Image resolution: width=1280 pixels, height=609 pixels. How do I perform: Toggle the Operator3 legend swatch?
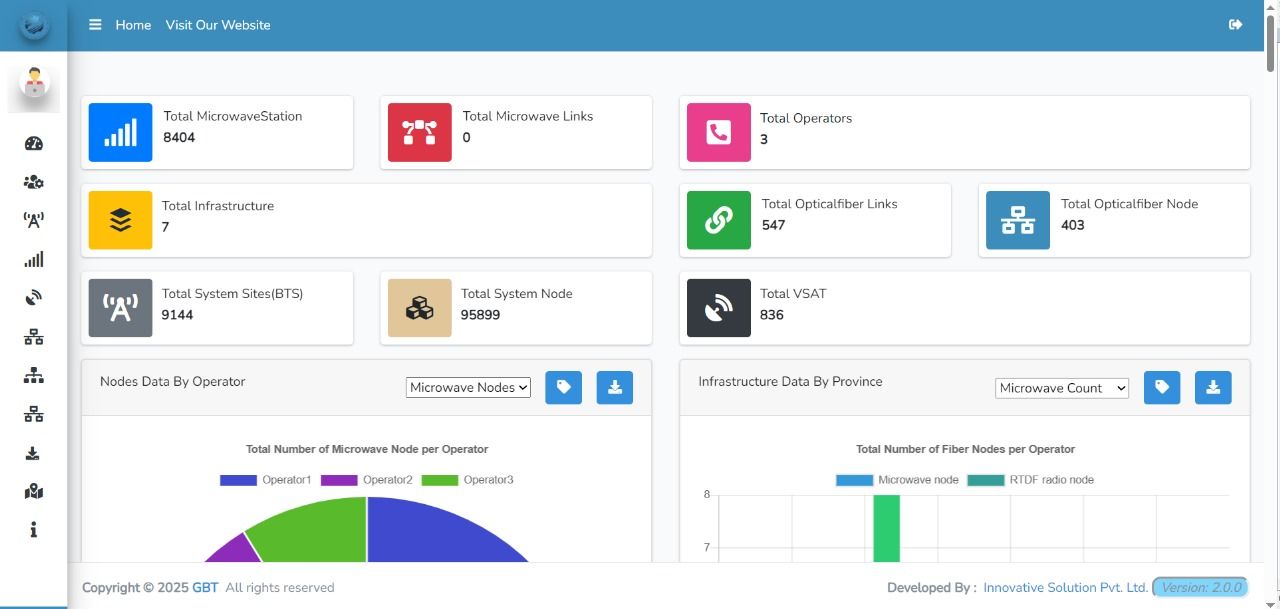point(440,480)
